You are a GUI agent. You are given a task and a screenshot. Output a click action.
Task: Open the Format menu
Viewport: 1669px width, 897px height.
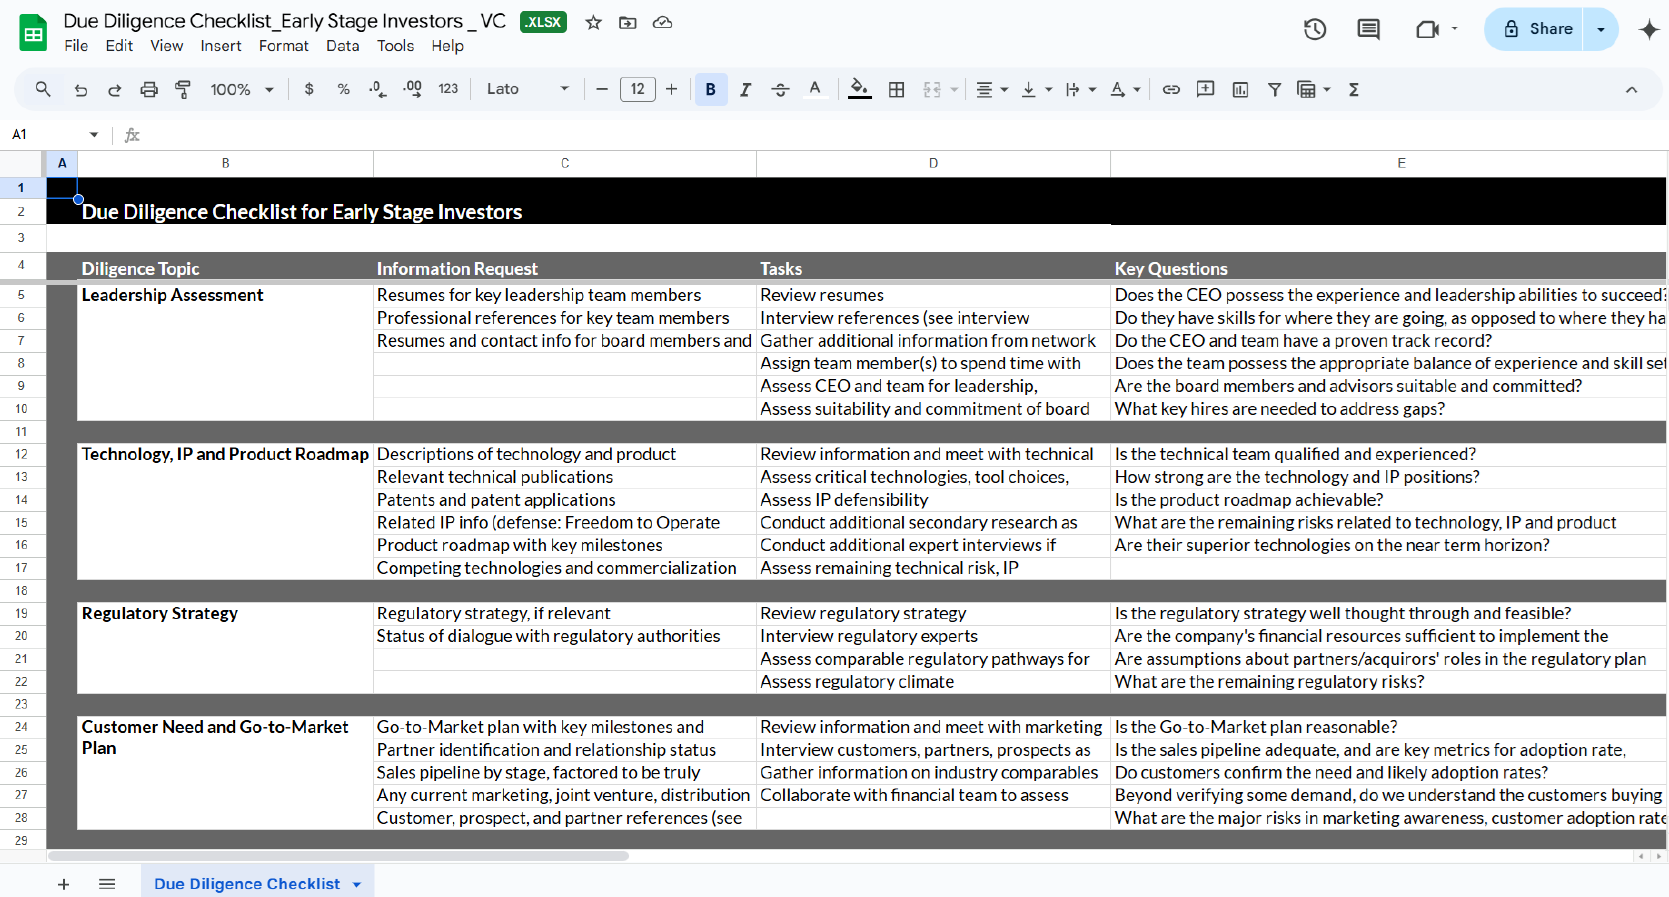(x=284, y=46)
